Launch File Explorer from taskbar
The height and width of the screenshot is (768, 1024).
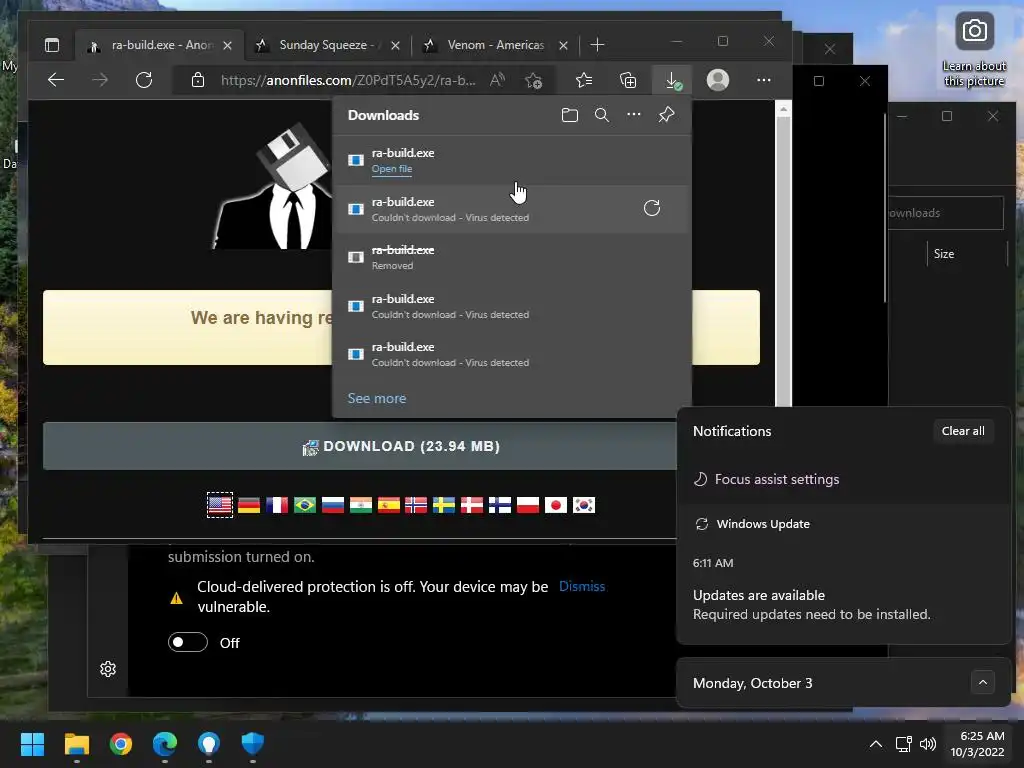76,744
